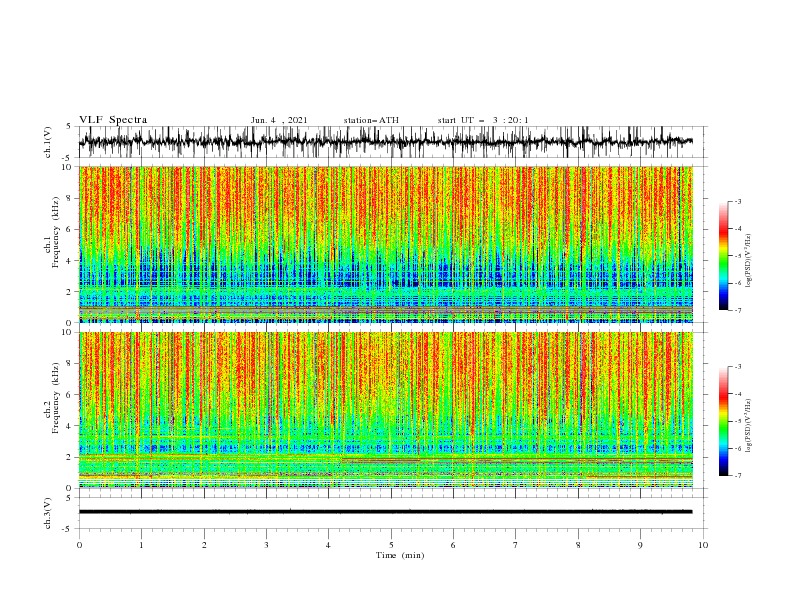Screen dimensions: 792x612
Task: Click the "-7" label on ch.1 colorbar
Action: 738,310
